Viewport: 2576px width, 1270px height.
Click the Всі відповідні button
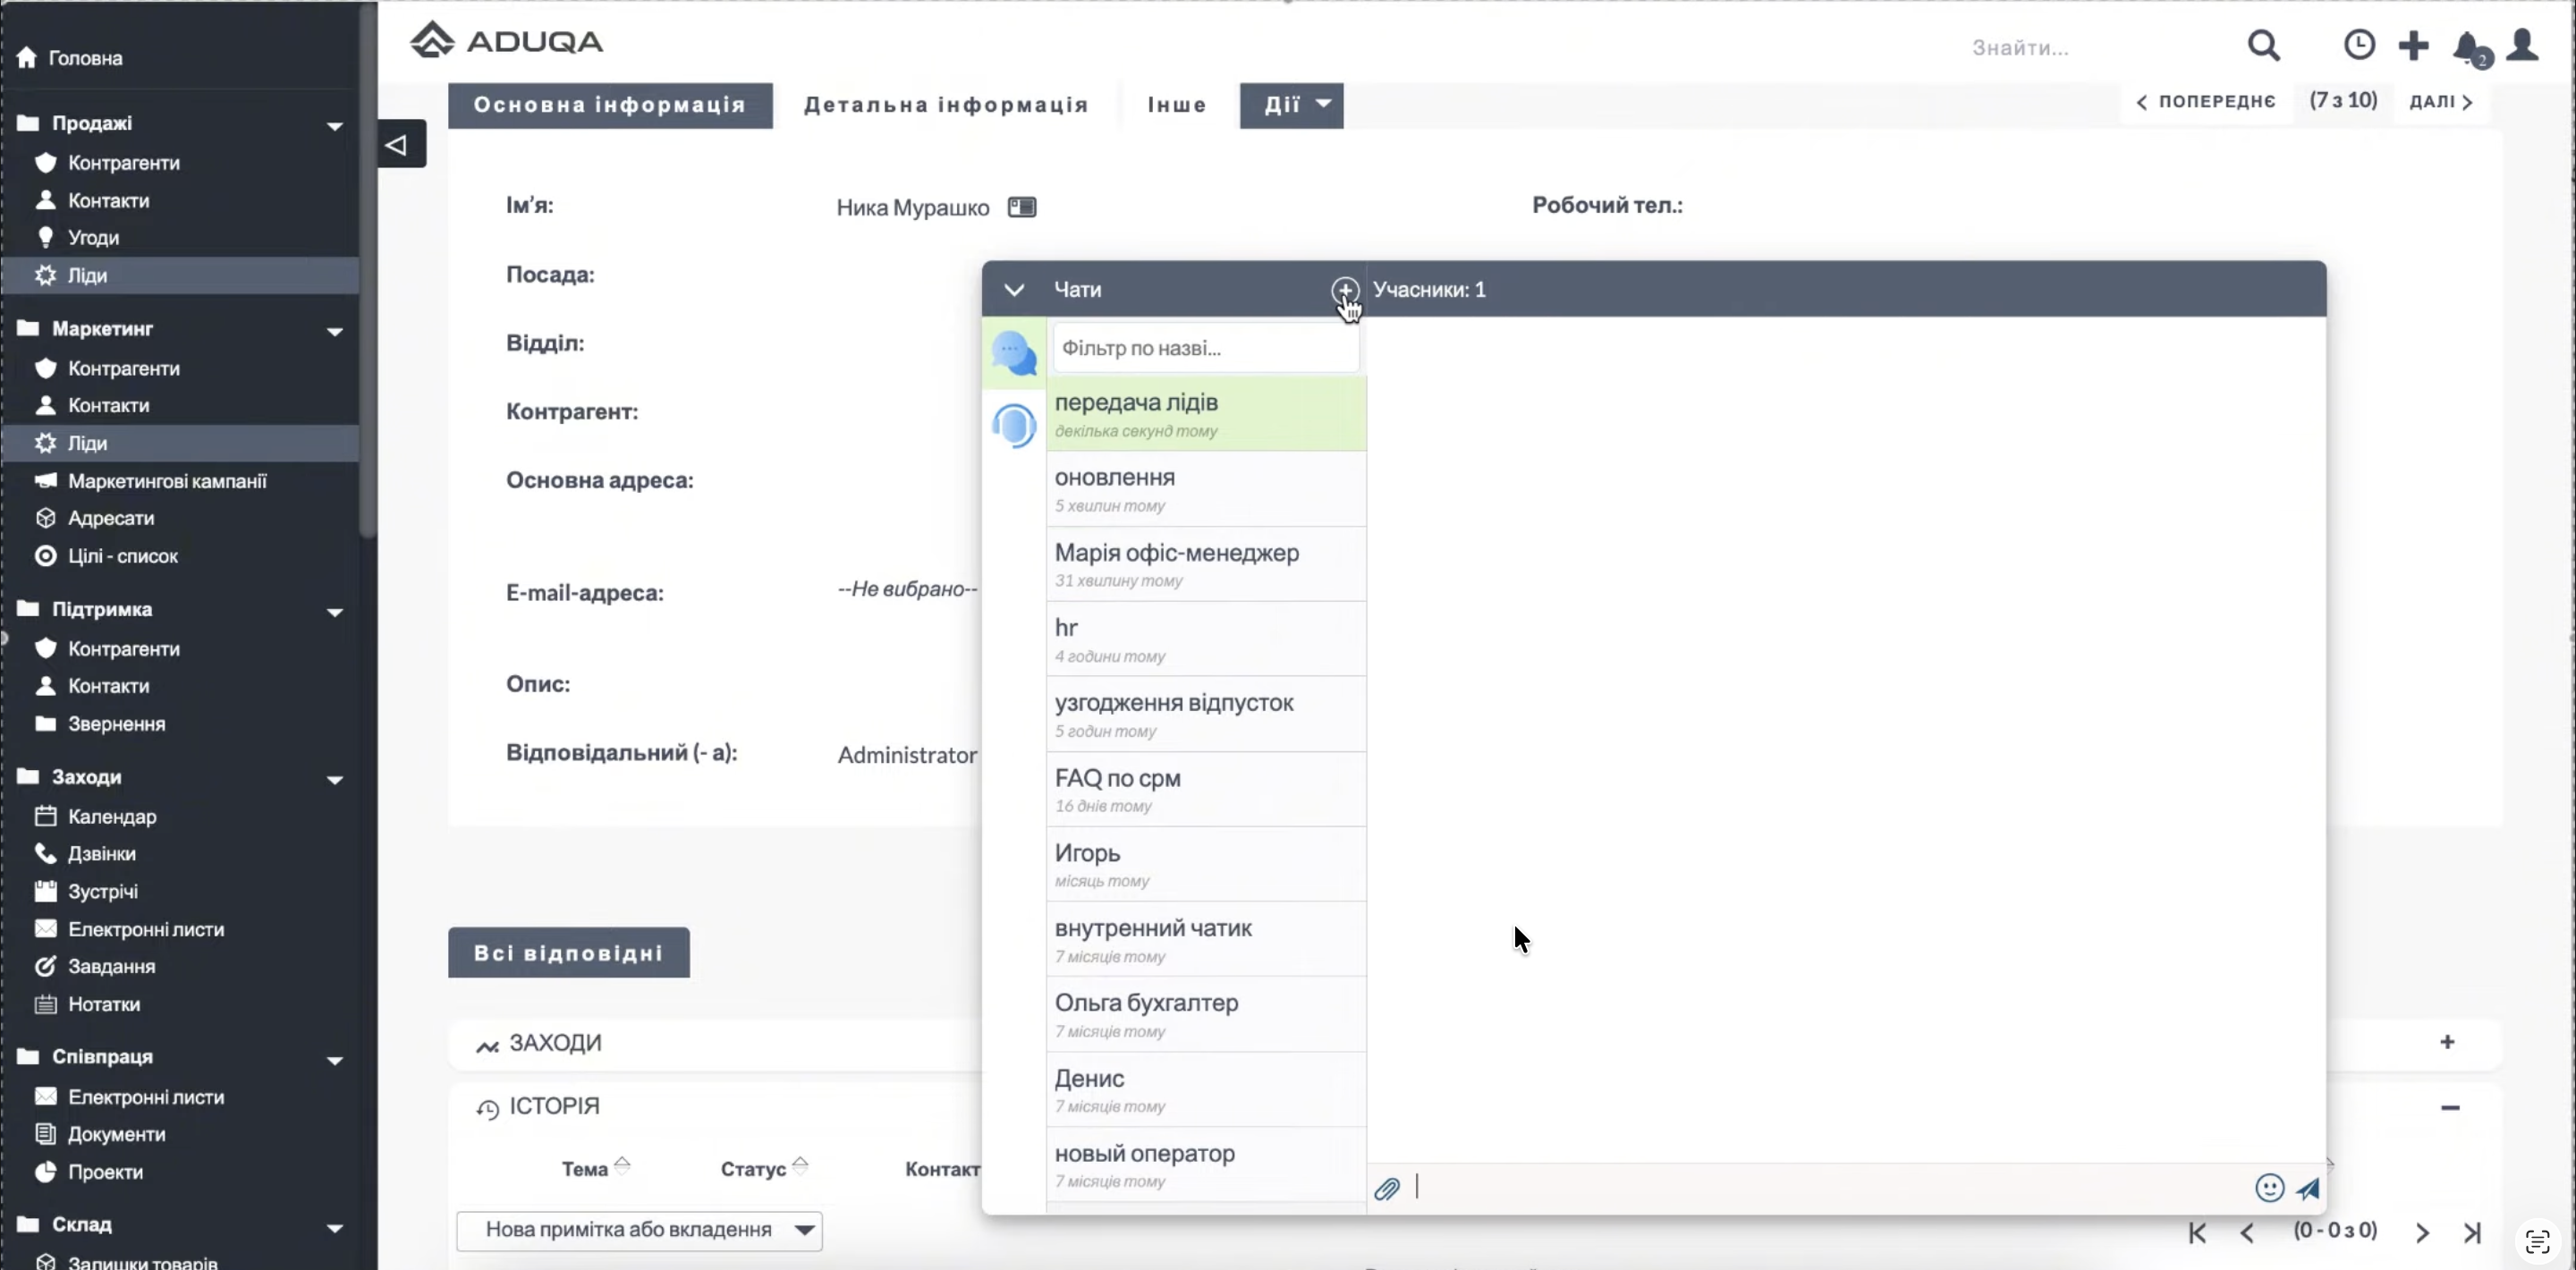tap(568, 952)
